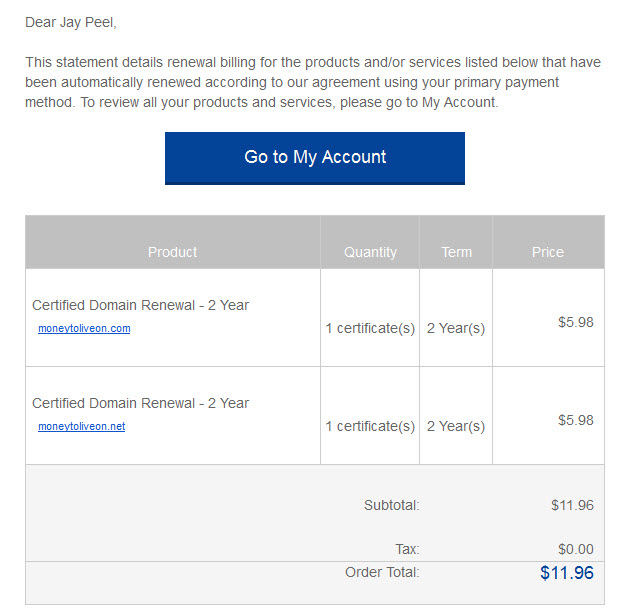This screenshot has width=625, height=614.
Task: Click second Certified Domain Renewal product name
Action: tap(140, 403)
